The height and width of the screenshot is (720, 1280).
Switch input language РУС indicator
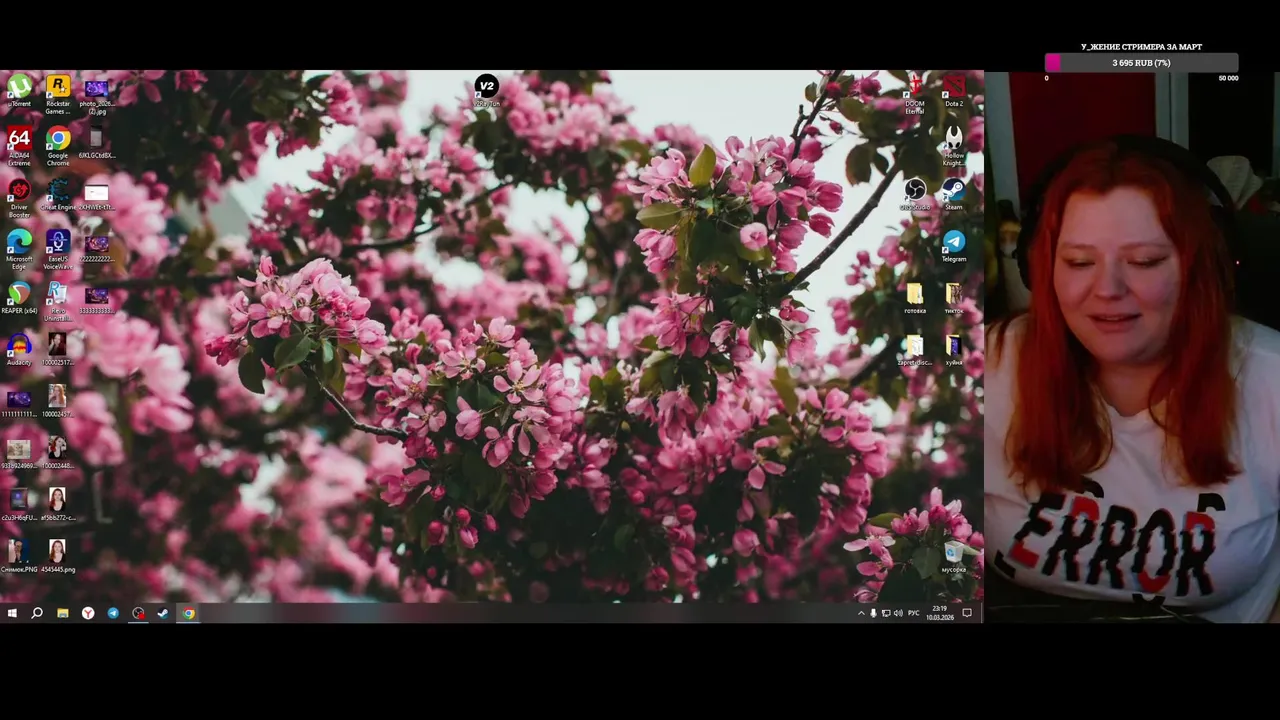point(914,613)
